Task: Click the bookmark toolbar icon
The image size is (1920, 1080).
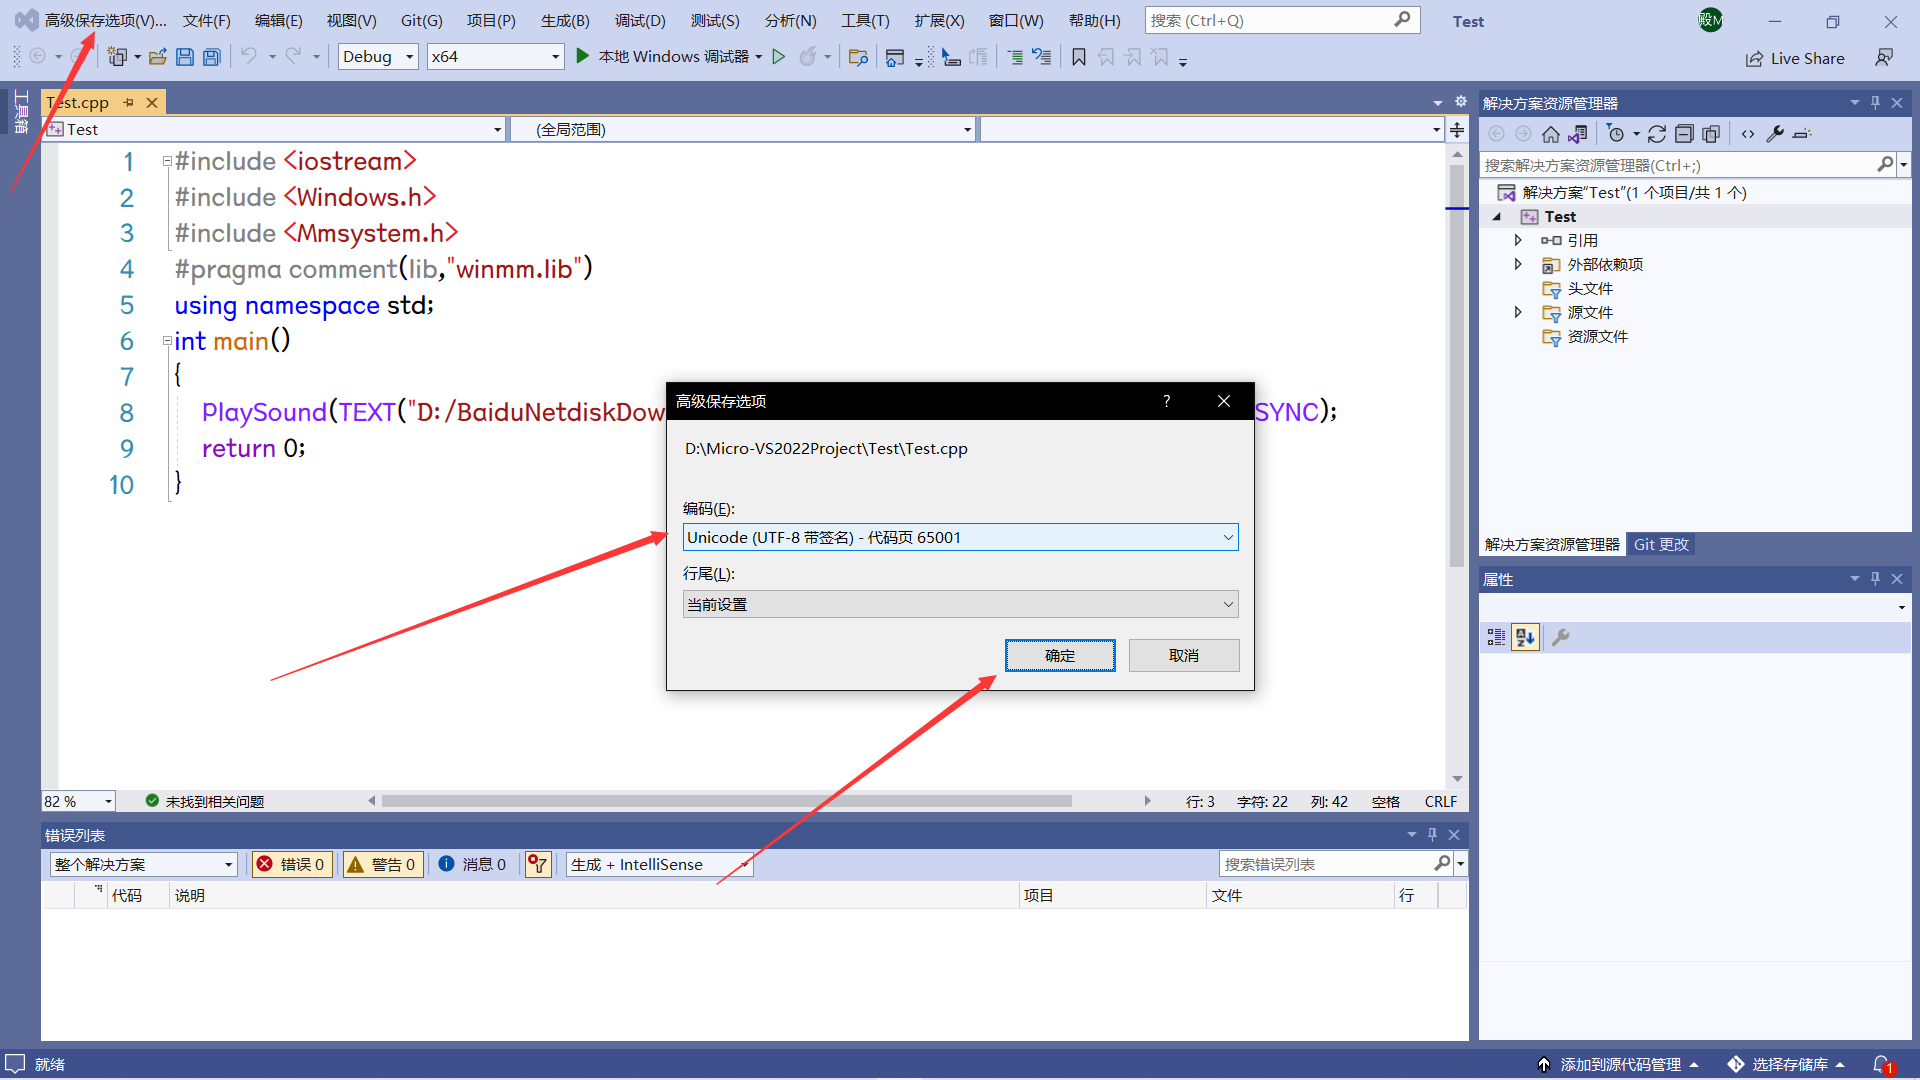Action: [1078, 57]
